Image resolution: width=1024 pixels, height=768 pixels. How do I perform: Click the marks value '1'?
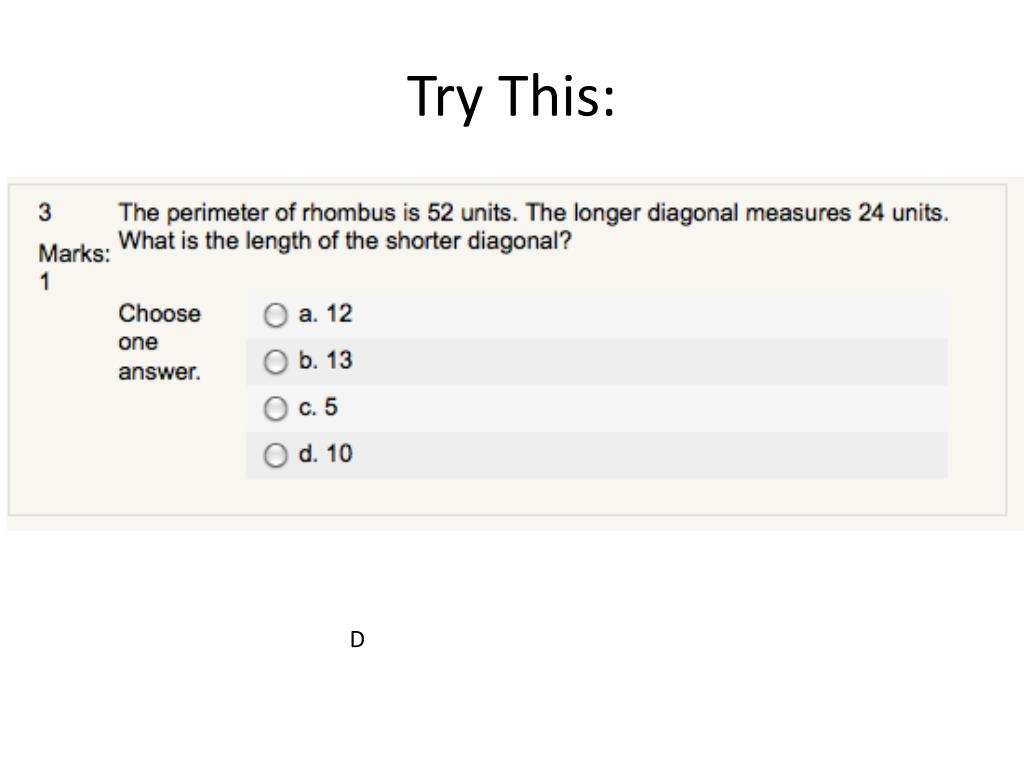(44, 282)
